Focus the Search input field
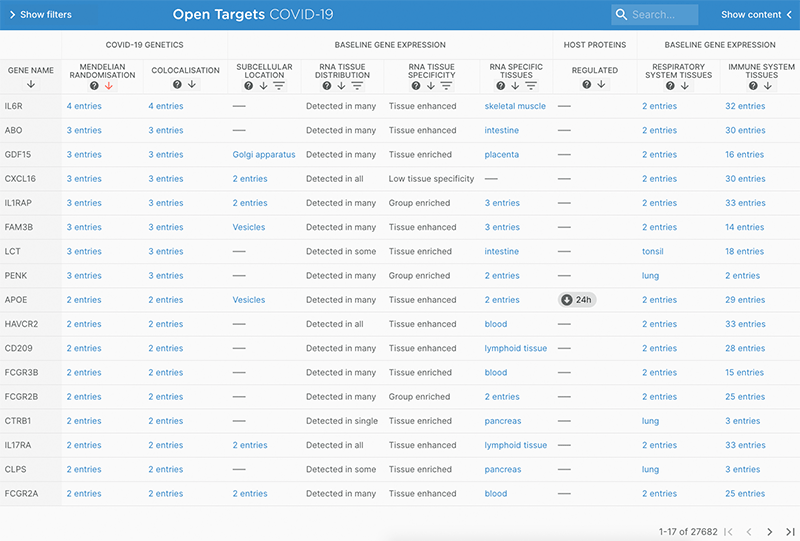800x541 pixels. [655, 14]
